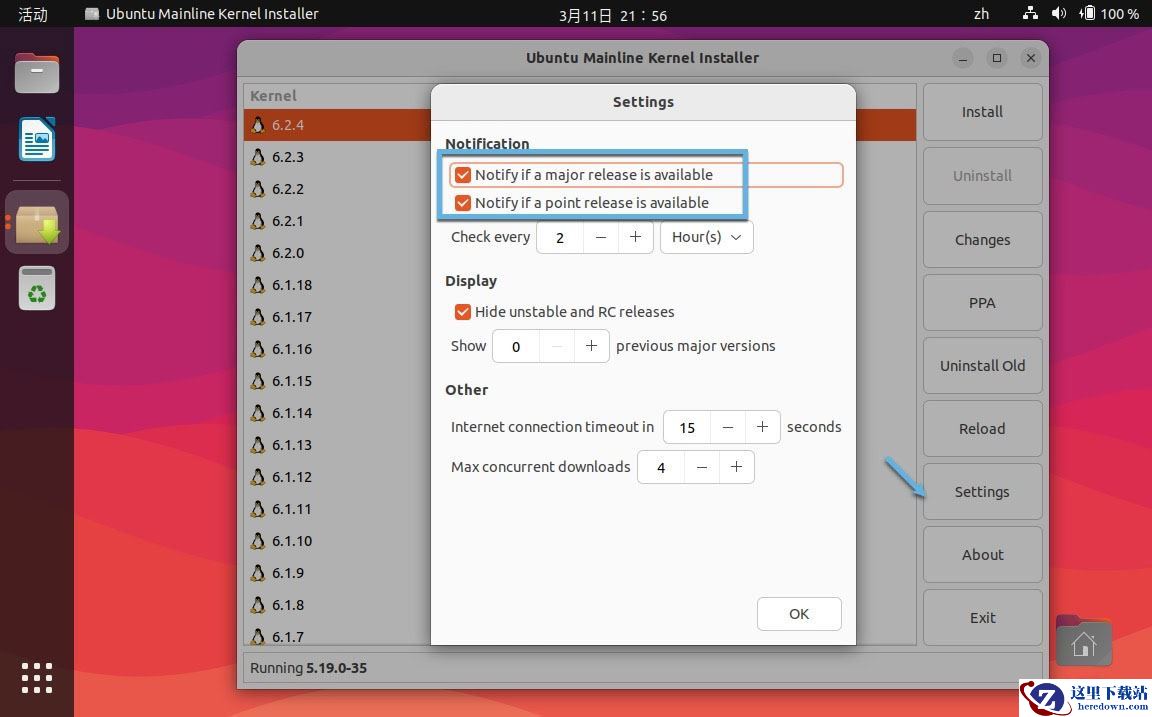Show Applications grid
Viewport: 1152px width, 717px height.
(x=37, y=677)
